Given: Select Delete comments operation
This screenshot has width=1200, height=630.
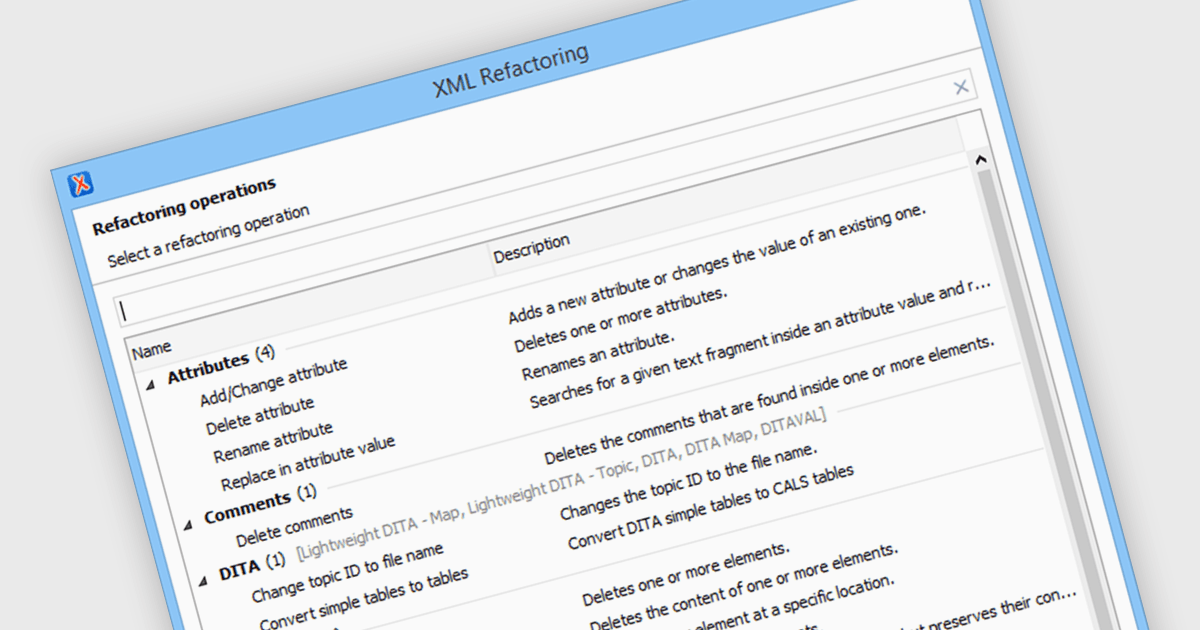Looking at the screenshot, I should [x=294, y=527].
